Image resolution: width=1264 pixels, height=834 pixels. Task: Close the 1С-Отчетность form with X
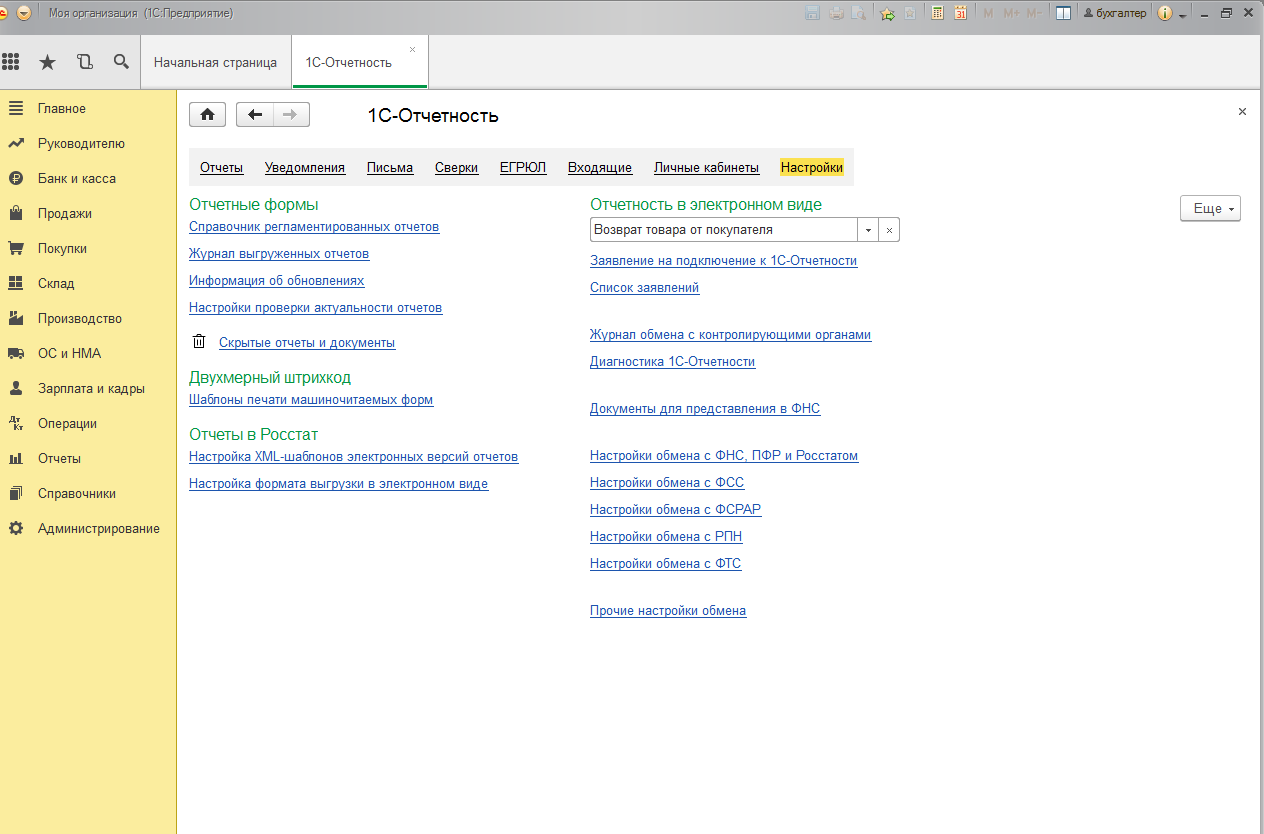click(x=1242, y=112)
